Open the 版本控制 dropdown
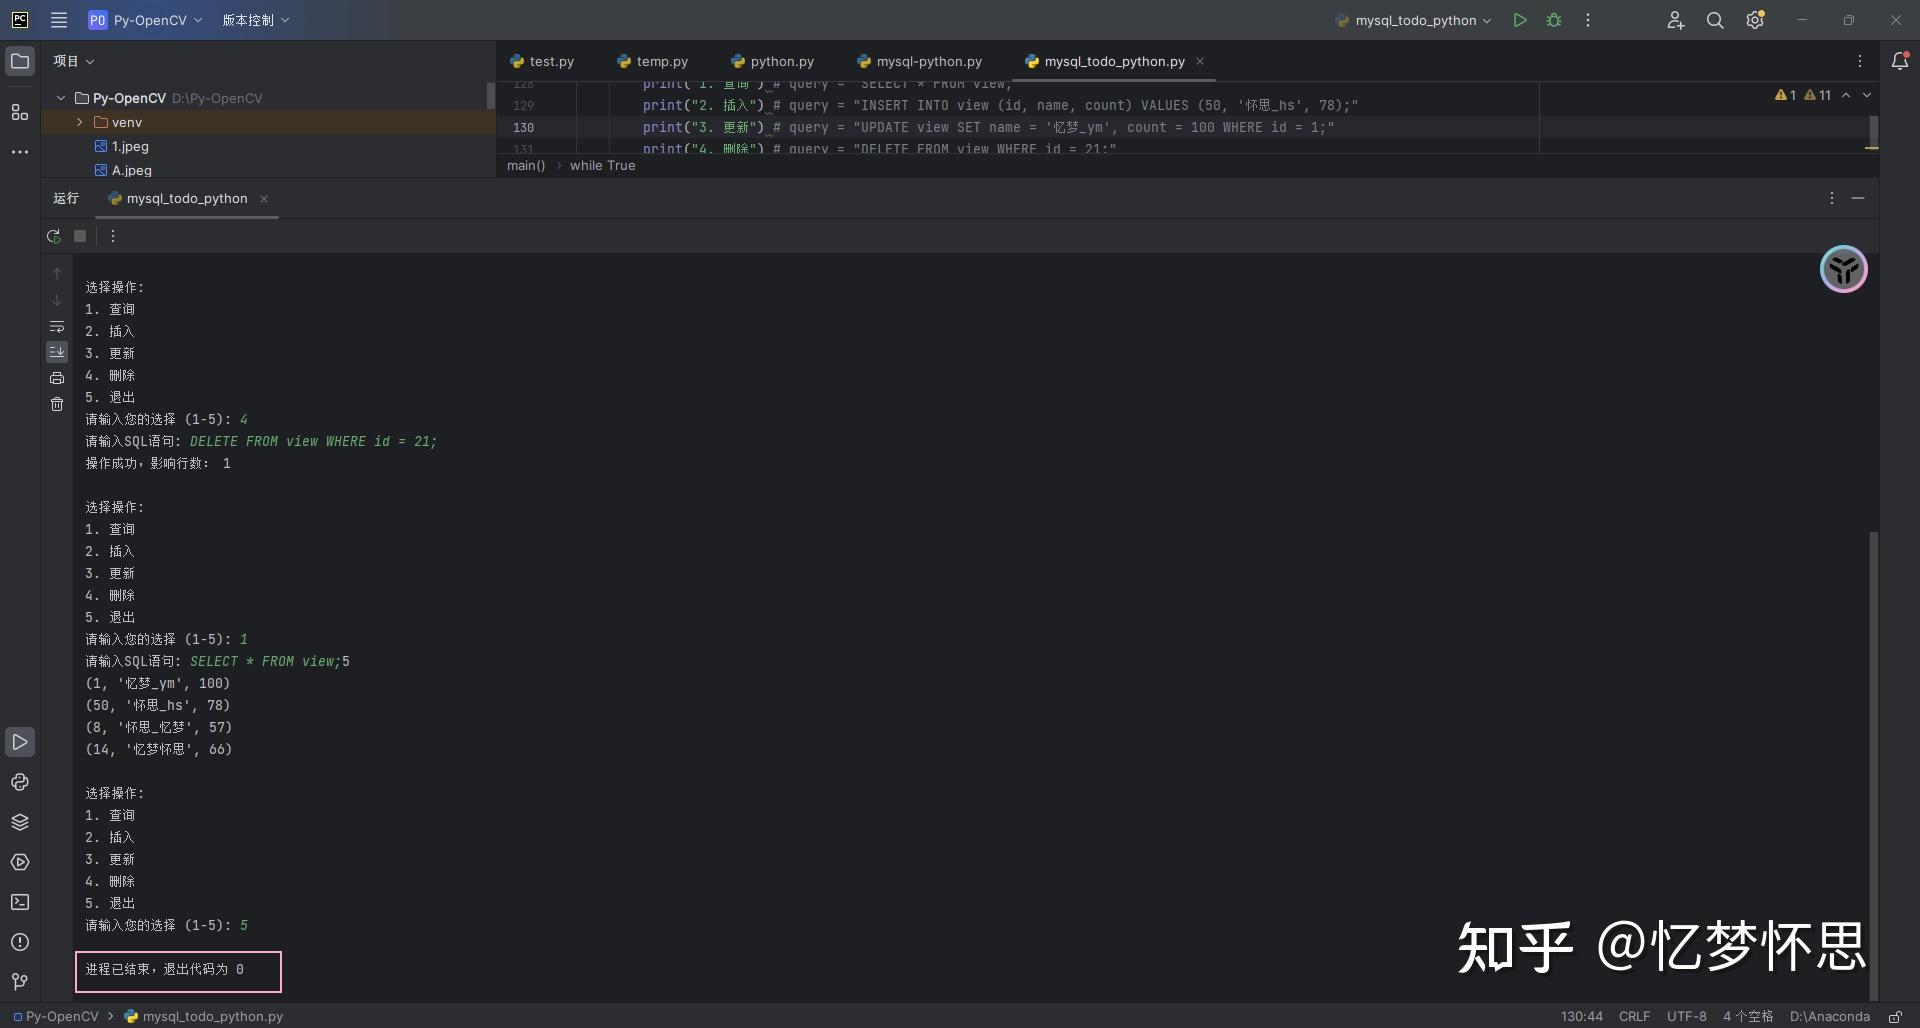 (x=255, y=20)
